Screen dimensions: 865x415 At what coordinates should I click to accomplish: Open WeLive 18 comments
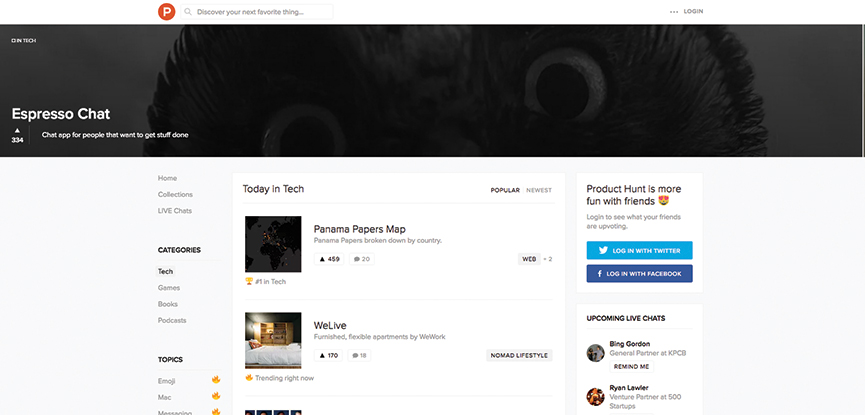pyautogui.click(x=359, y=355)
